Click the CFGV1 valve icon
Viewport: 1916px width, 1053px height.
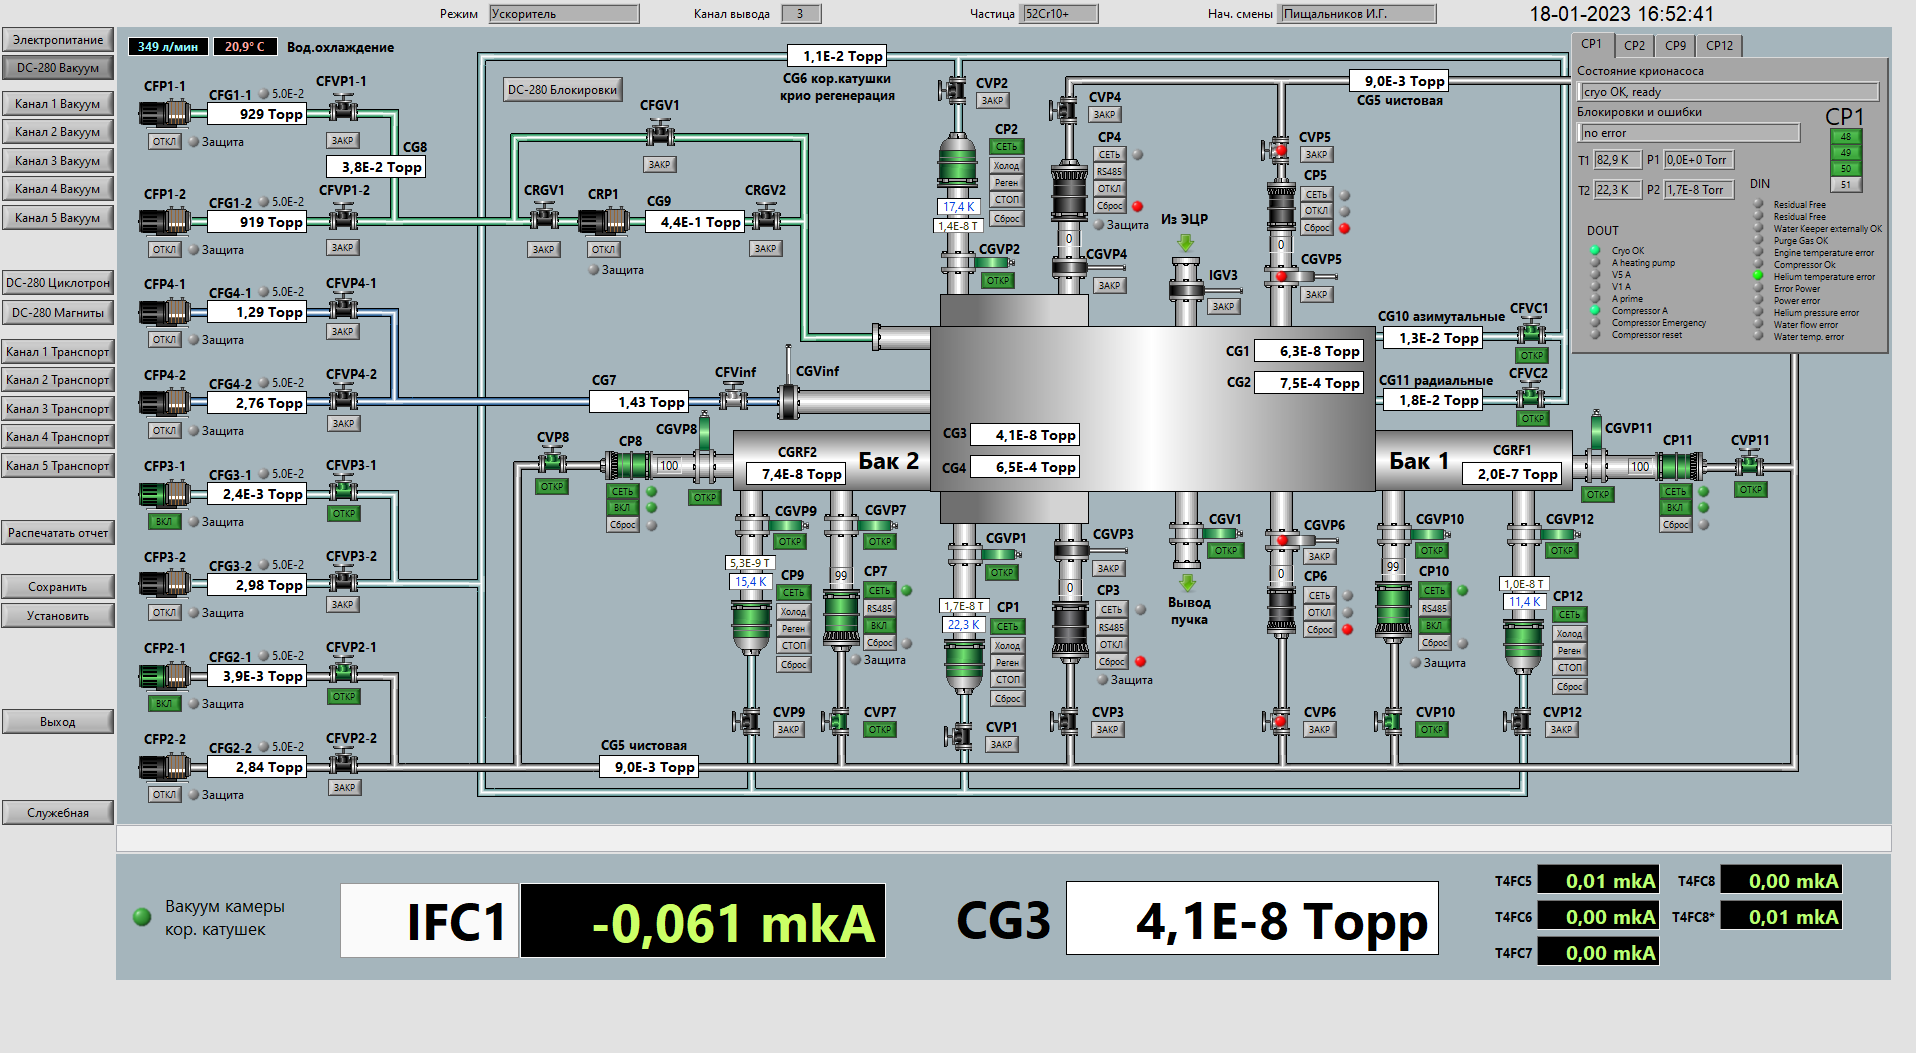tap(659, 132)
